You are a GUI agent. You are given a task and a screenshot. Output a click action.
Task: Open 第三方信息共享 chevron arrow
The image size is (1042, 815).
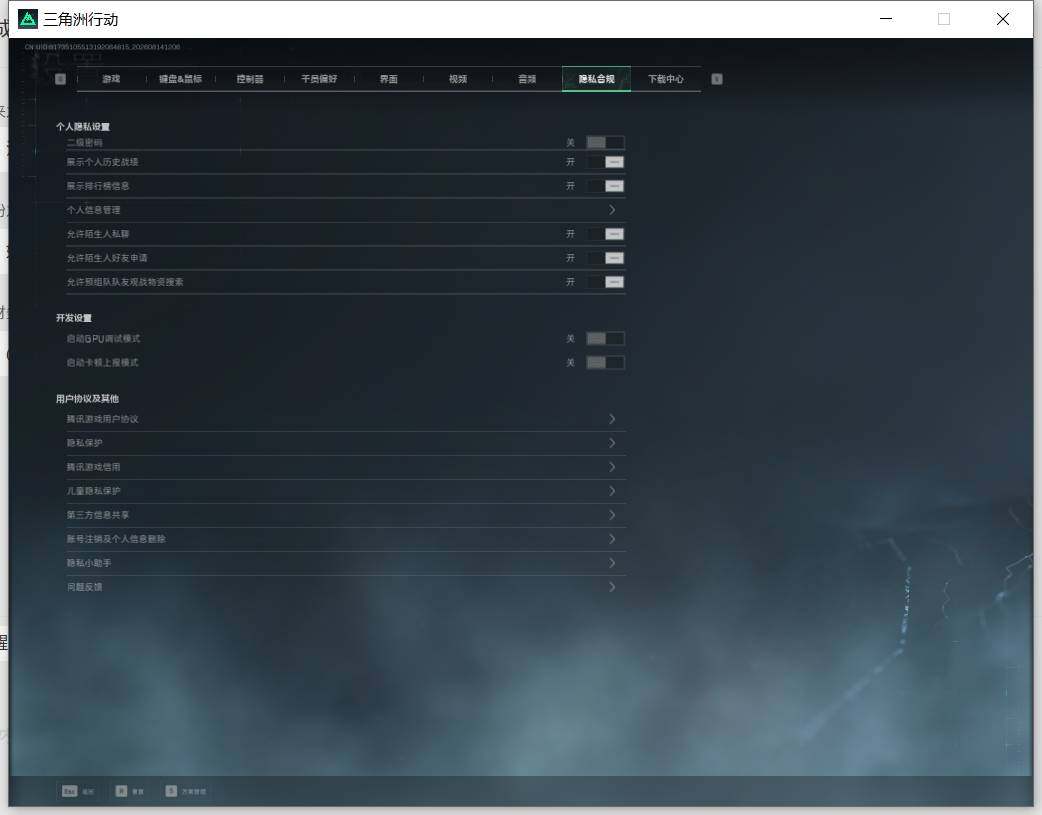612,515
